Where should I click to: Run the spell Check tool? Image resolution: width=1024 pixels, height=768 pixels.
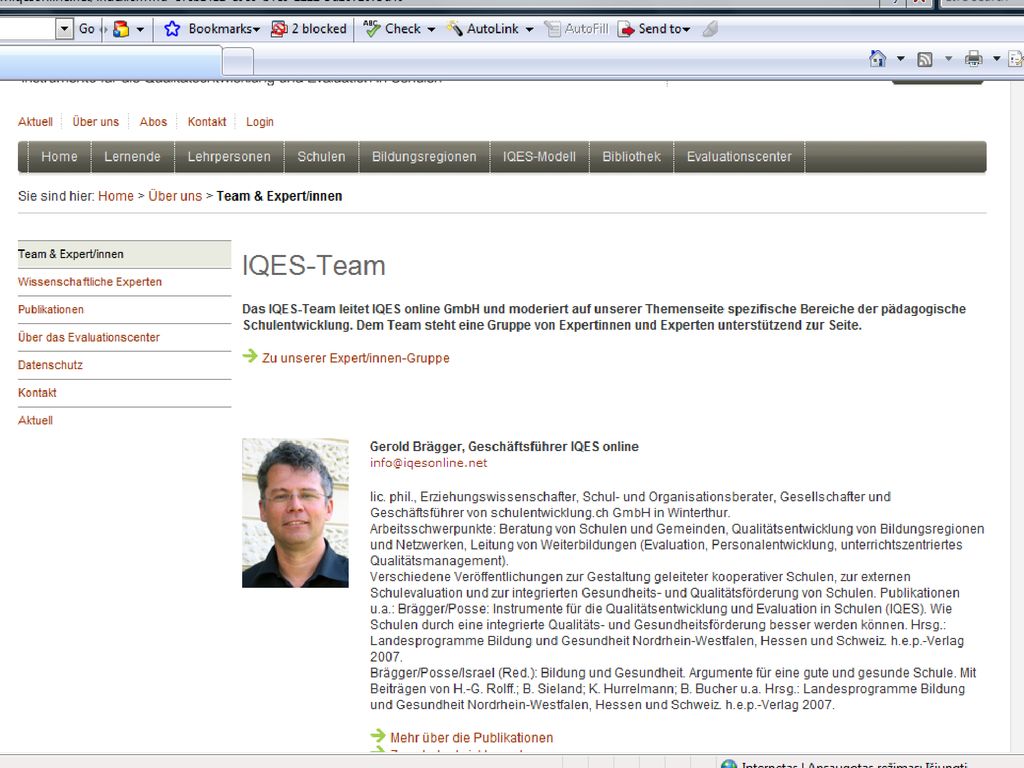392,29
